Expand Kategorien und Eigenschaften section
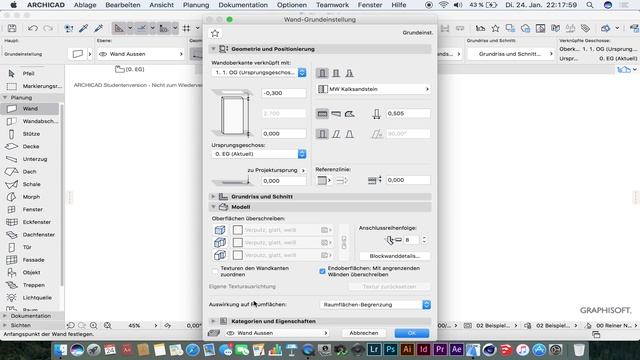The height and width of the screenshot is (360, 640). click(213, 321)
